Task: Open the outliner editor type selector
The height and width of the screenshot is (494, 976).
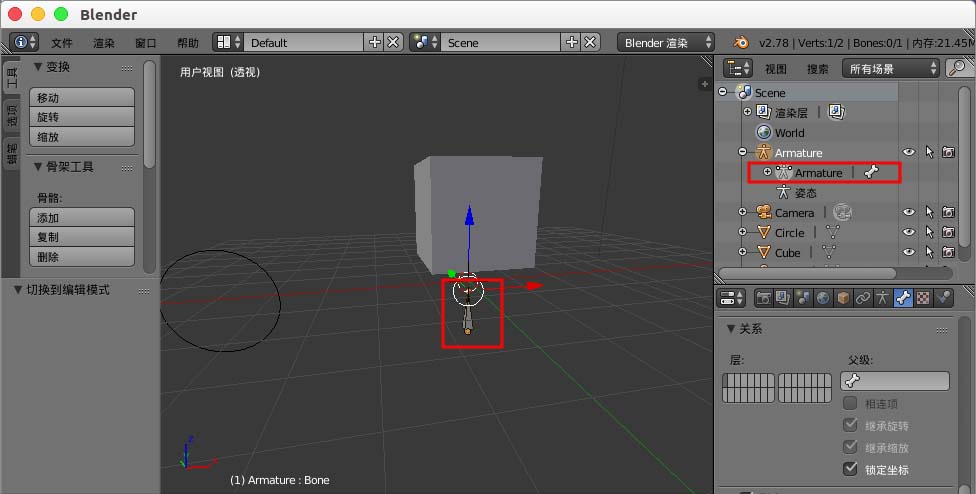Action: pyautogui.click(x=738, y=68)
